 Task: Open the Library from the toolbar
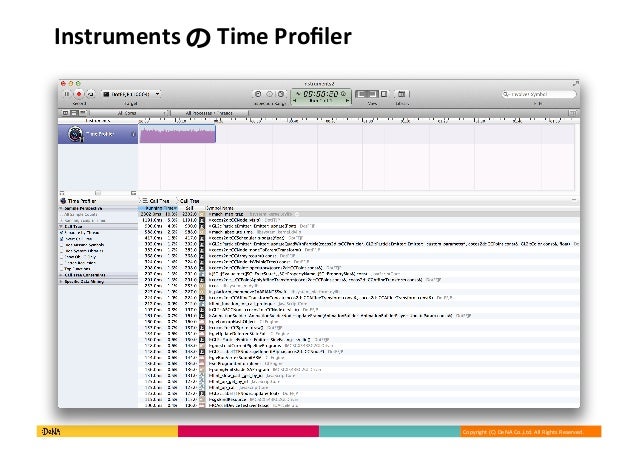(402, 94)
